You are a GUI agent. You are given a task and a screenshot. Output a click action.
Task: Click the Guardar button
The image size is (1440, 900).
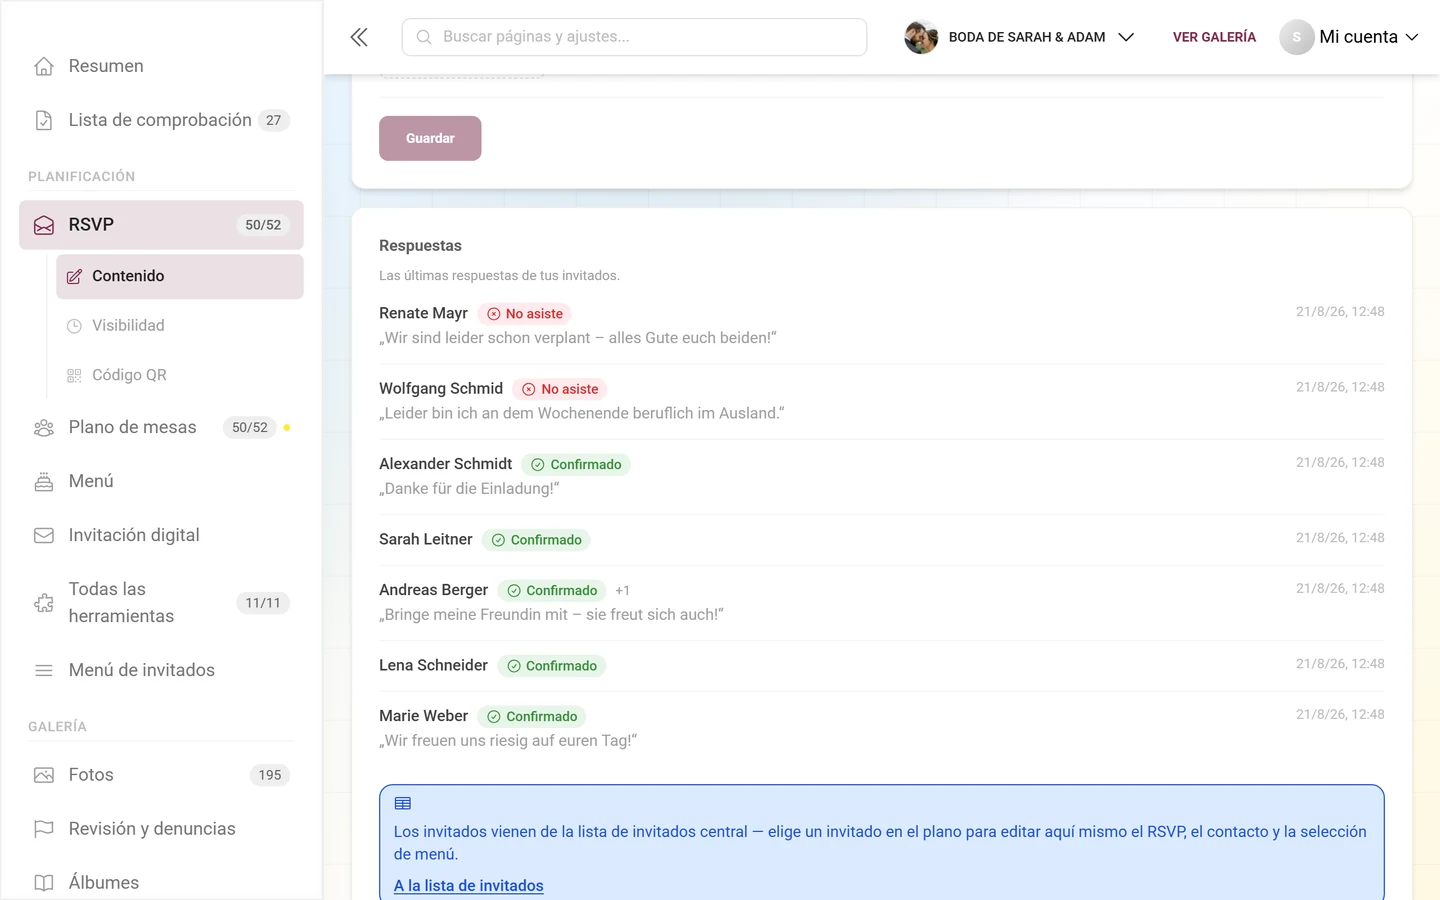tap(430, 138)
